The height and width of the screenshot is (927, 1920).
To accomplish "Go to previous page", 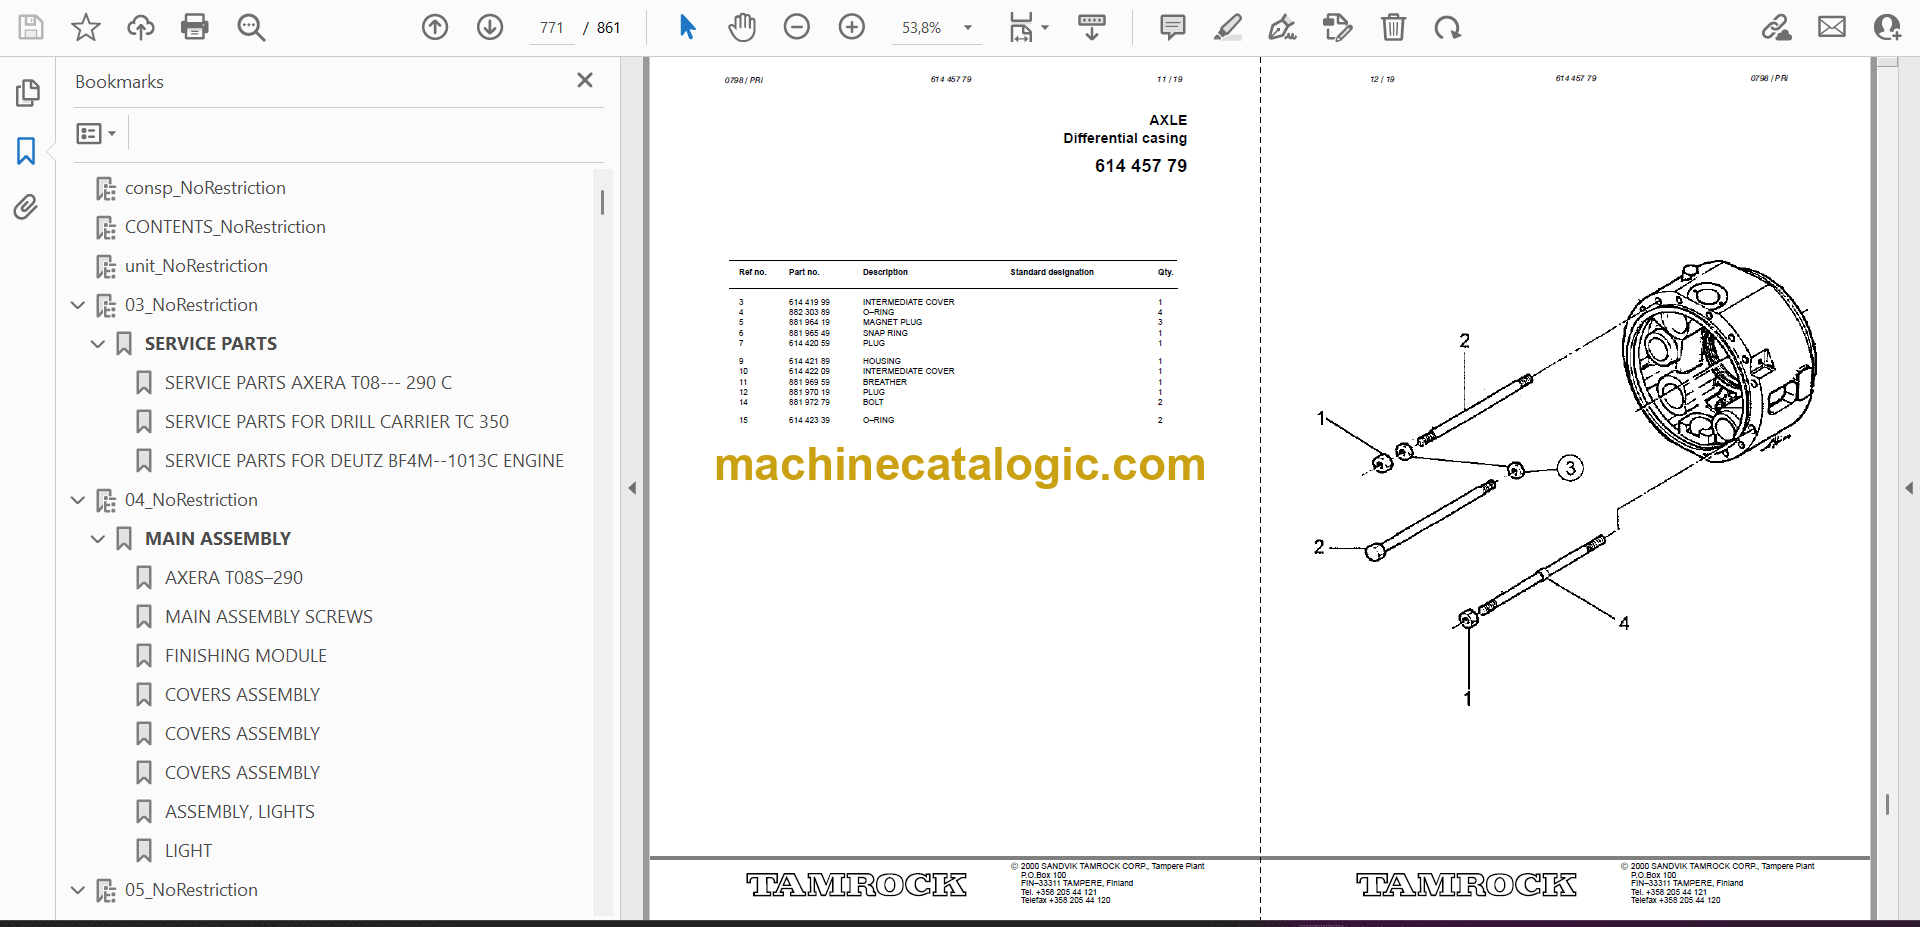I will [x=435, y=27].
